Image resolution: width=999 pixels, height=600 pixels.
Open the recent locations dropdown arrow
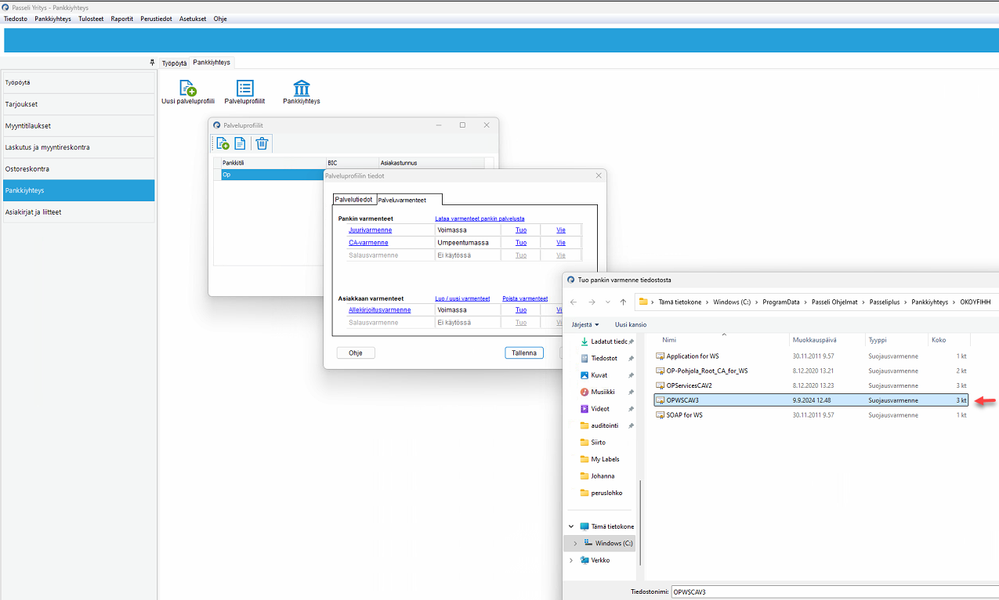pyautogui.click(x=608, y=302)
